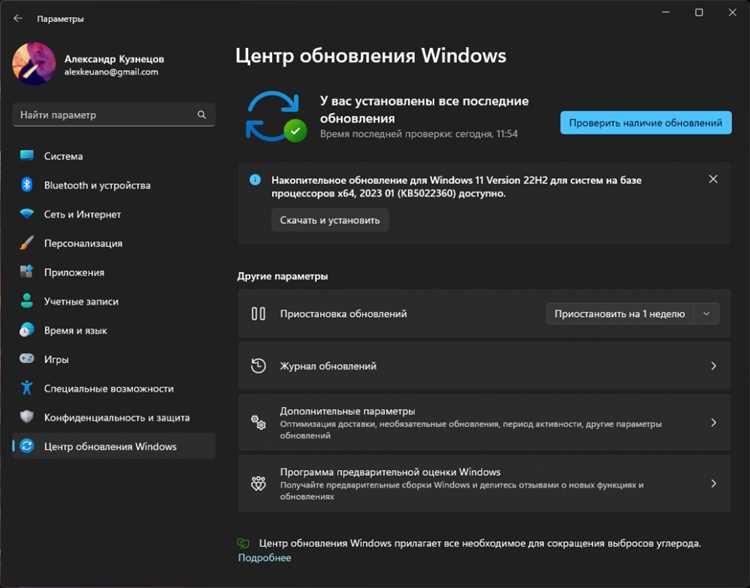Select the globe clock icon for Время и язык
Image resolution: width=750 pixels, height=588 pixels.
[x=27, y=330]
